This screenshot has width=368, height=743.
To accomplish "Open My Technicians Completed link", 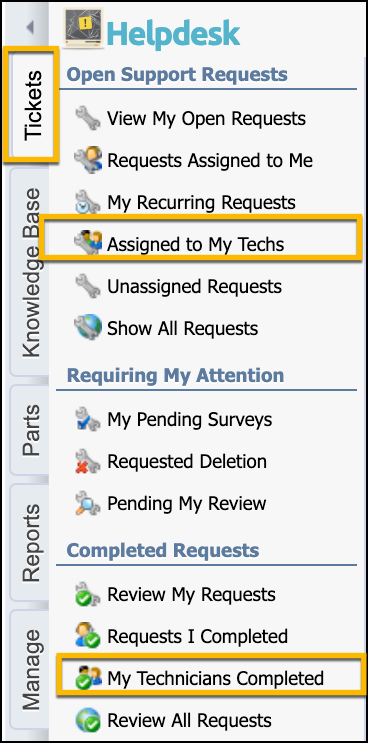I will (215, 678).
